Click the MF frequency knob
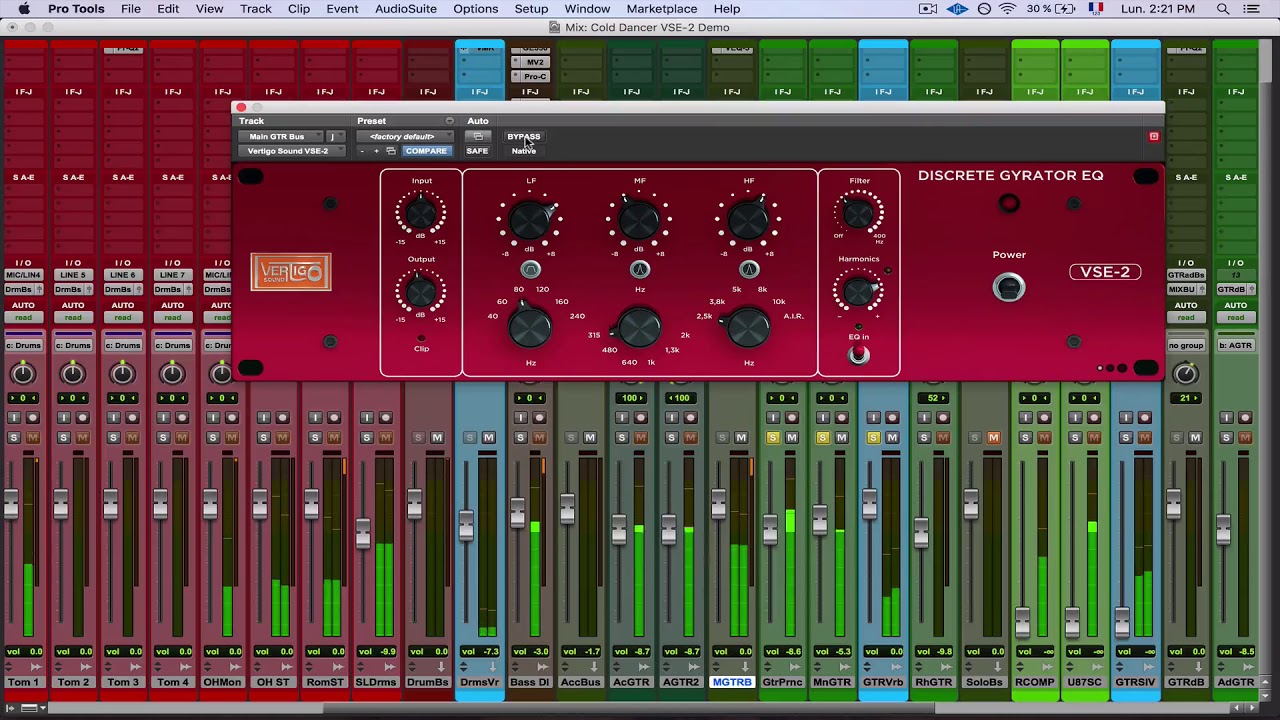The width and height of the screenshot is (1280, 720). coord(640,326)
